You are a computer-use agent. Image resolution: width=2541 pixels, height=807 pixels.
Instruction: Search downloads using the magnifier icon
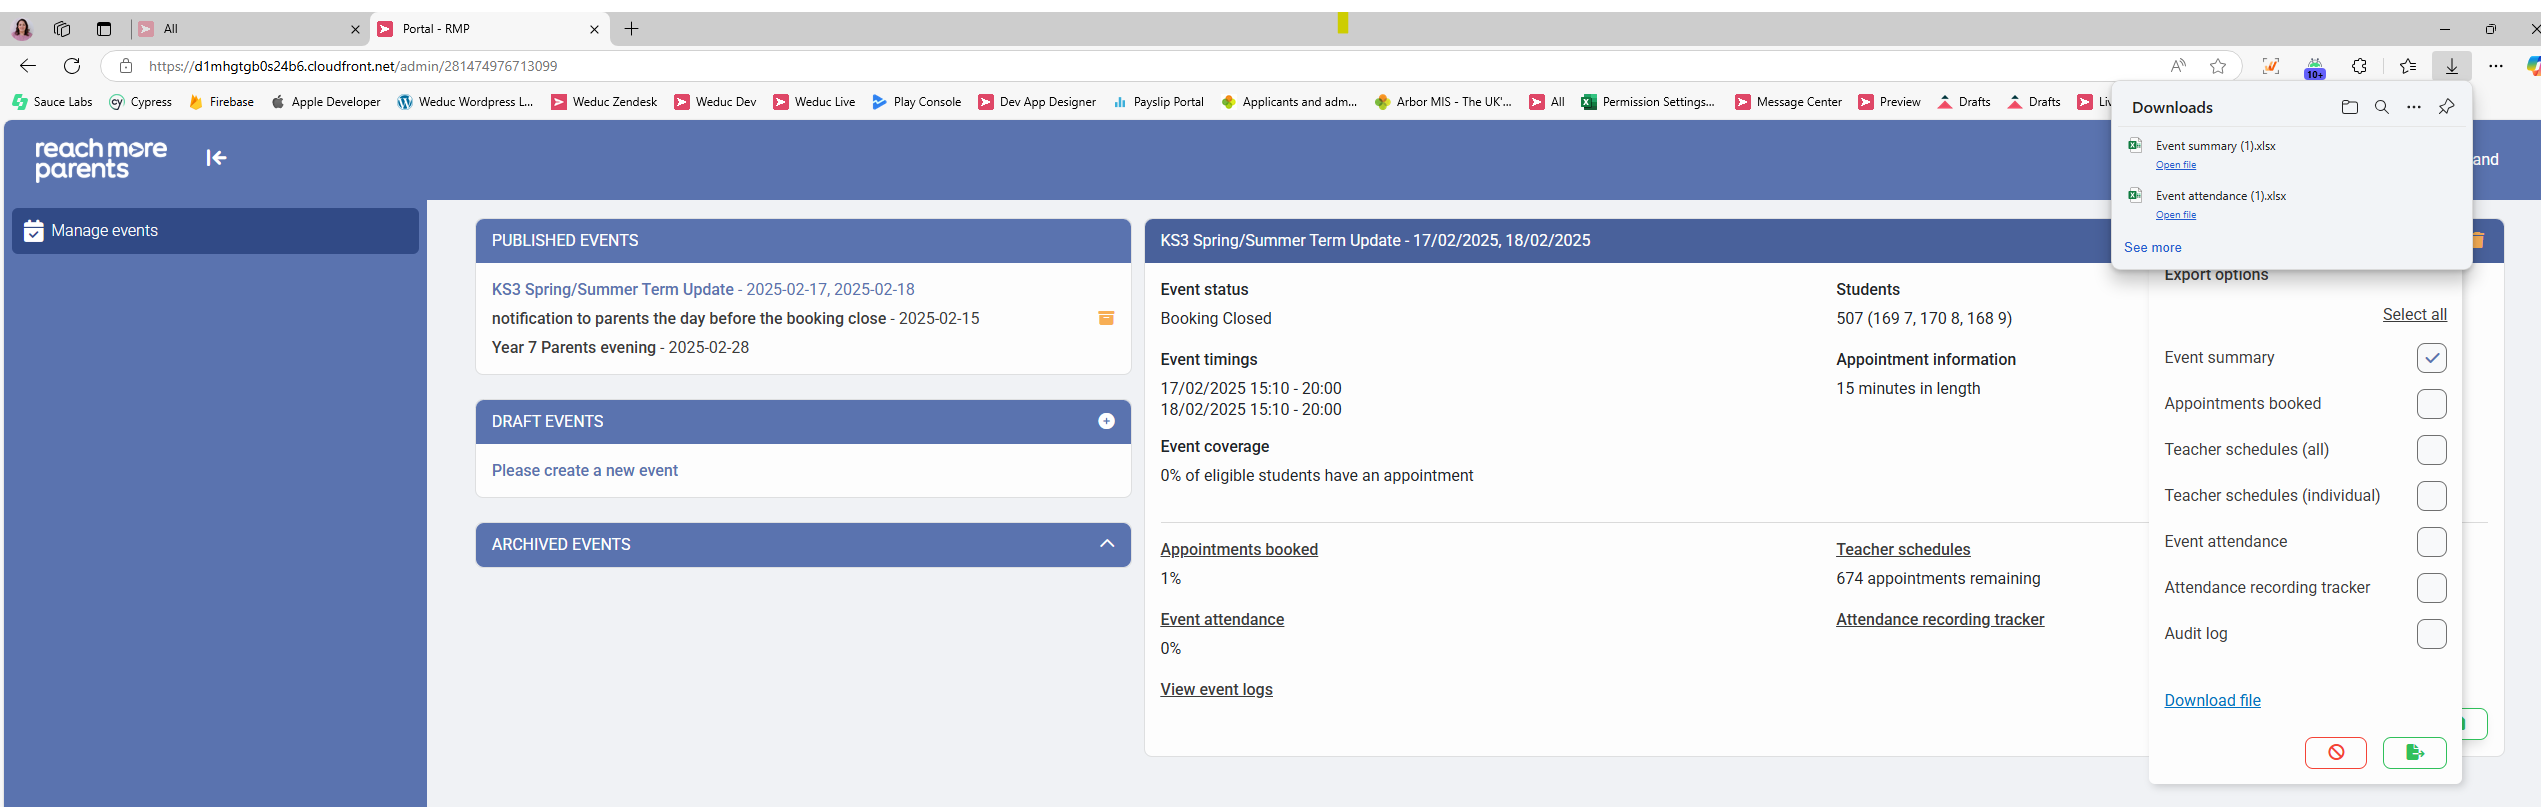[x=2382, y=107]
